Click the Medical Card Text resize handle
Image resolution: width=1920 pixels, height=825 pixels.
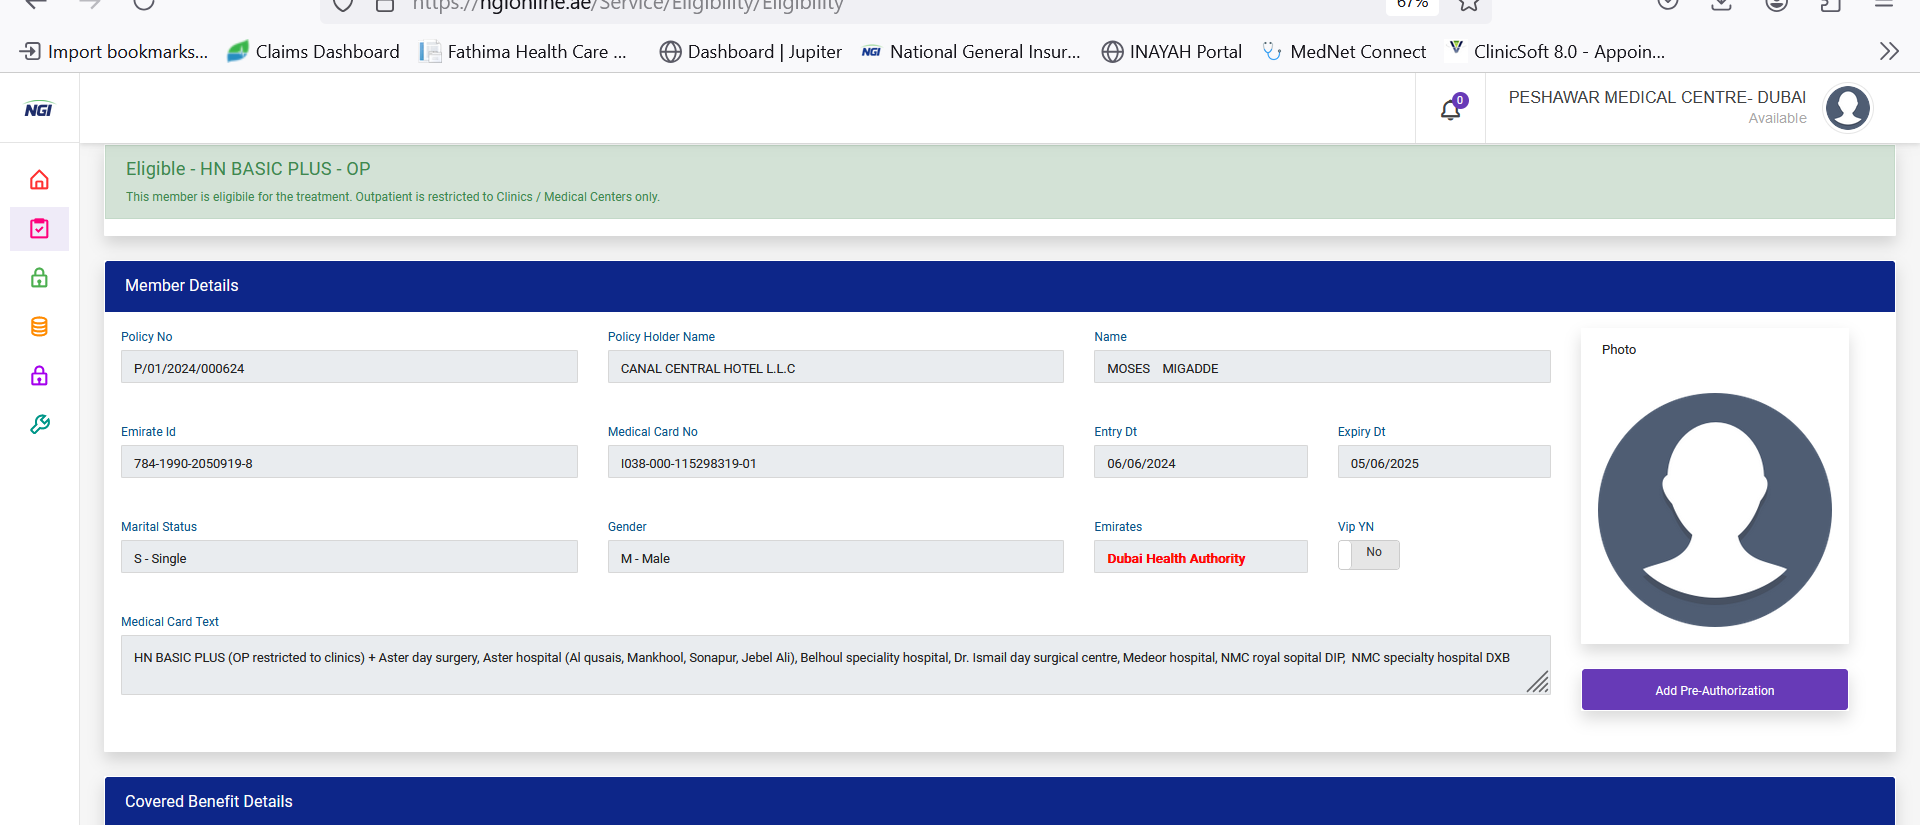1538,682
